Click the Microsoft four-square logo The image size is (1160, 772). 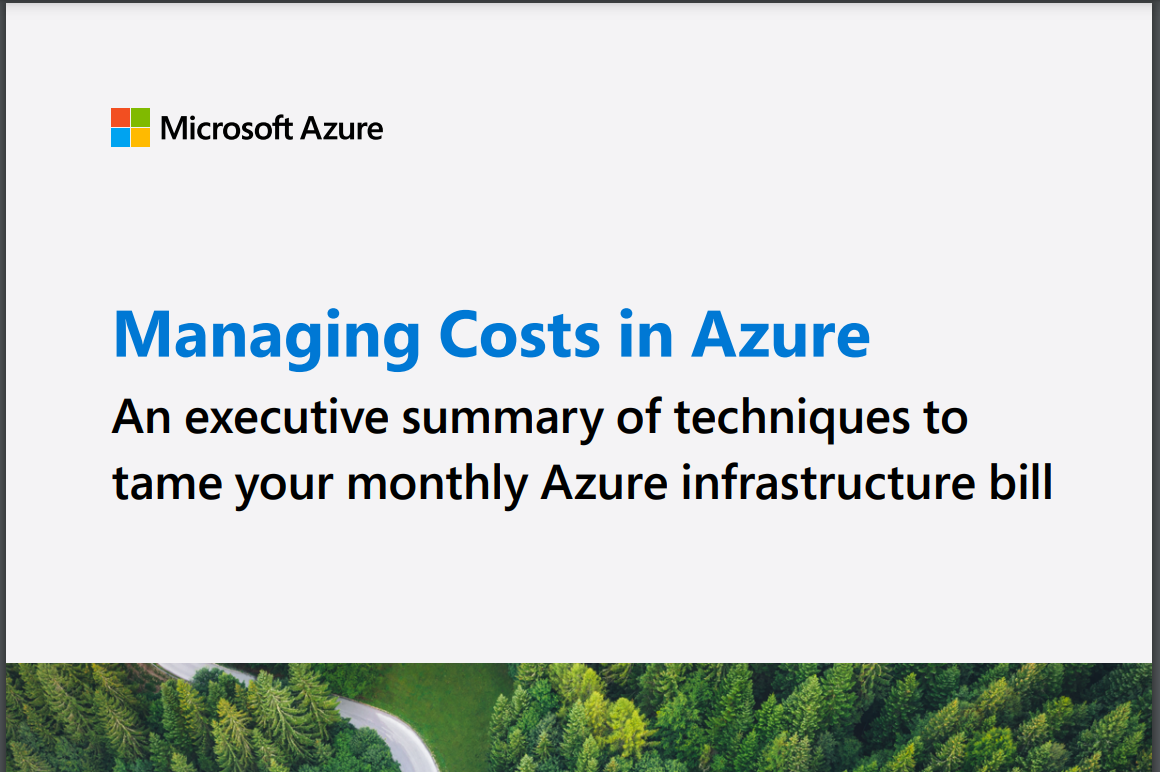pyautogui.click(x=130, y=127)
